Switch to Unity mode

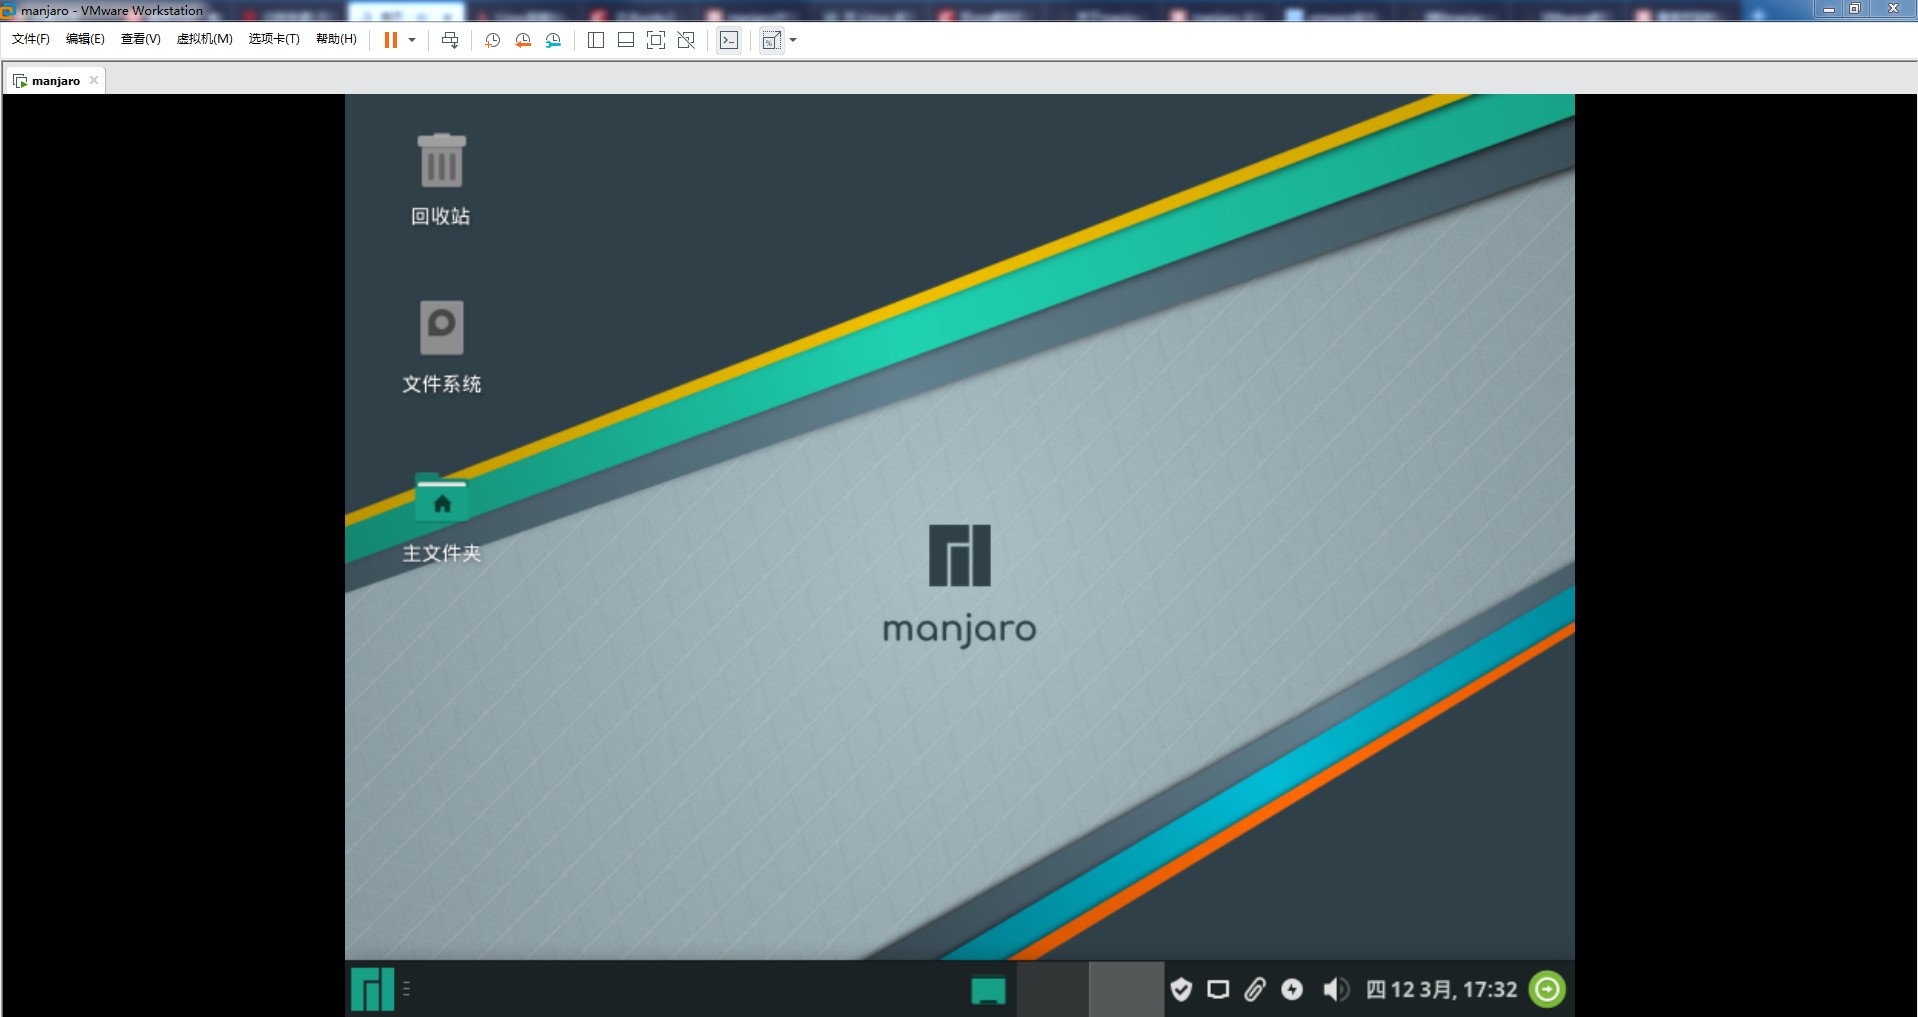click(686, 40)
